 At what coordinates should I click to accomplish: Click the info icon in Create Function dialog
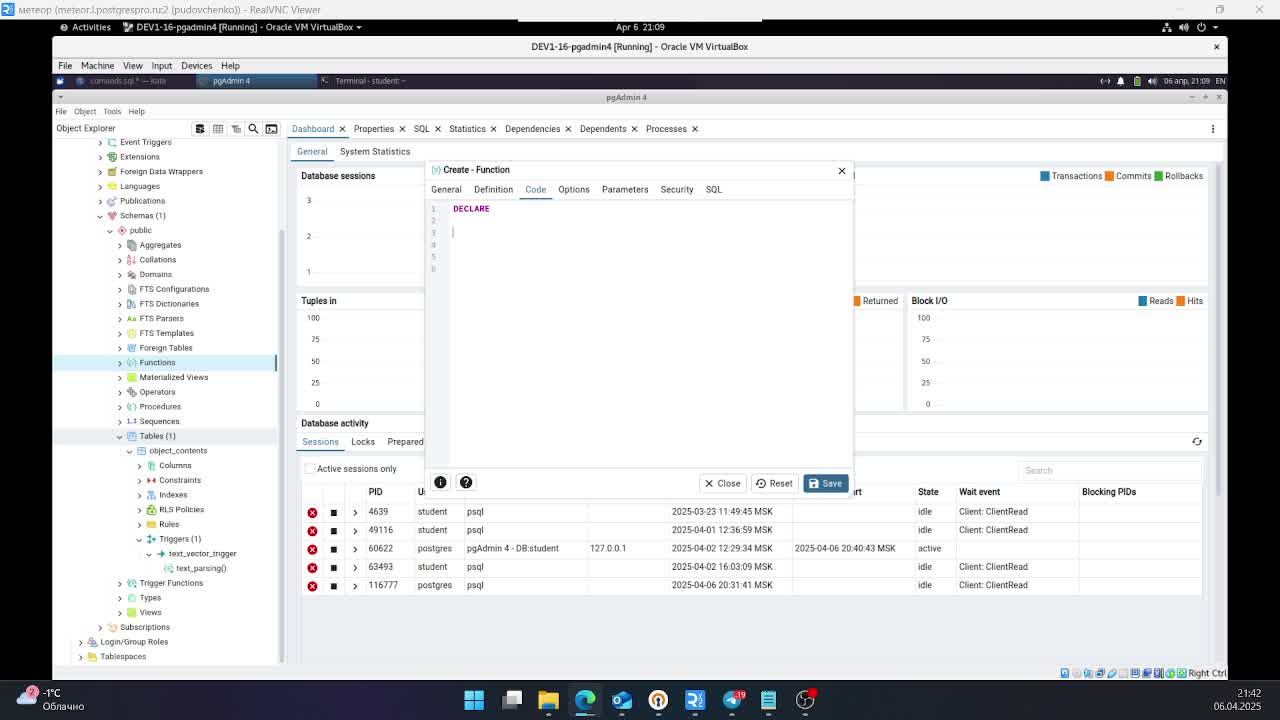[x=440, y=482]
